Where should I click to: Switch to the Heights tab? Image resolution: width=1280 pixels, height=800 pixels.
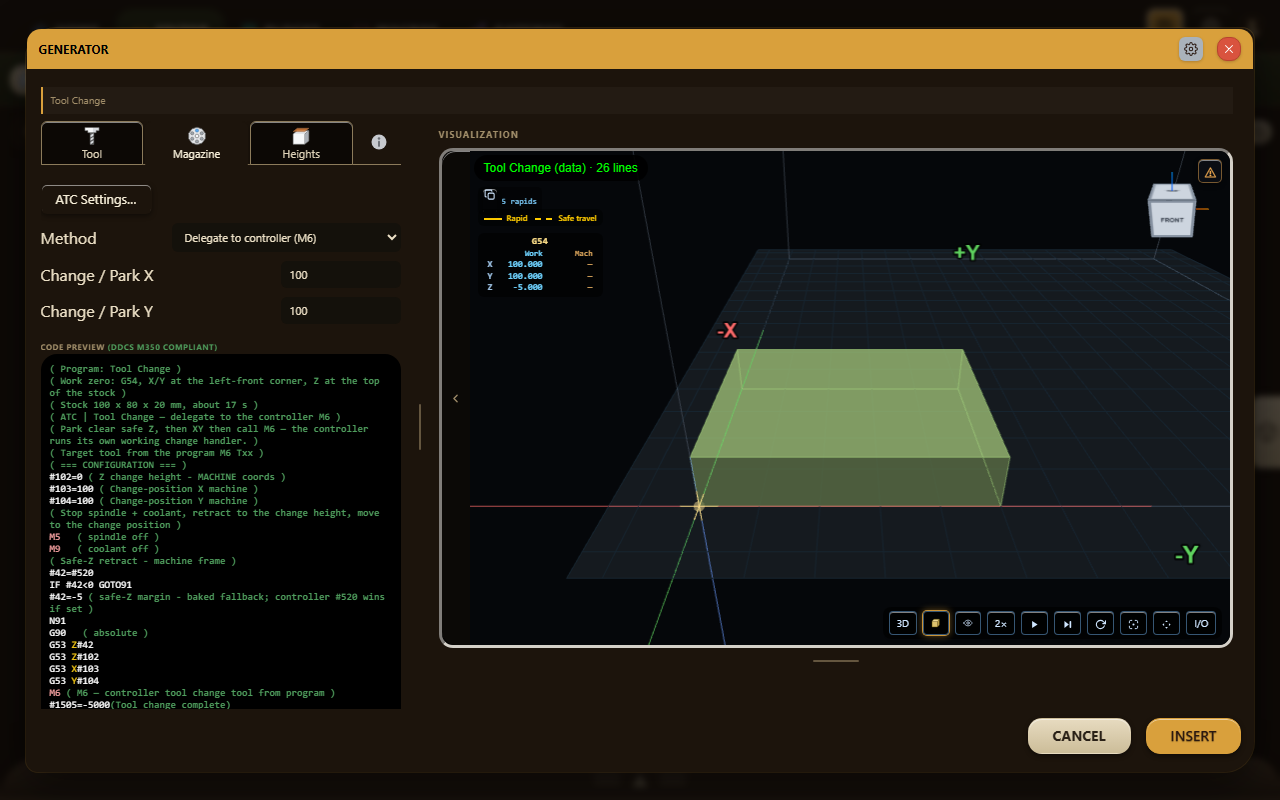click(x=301, y=143)
